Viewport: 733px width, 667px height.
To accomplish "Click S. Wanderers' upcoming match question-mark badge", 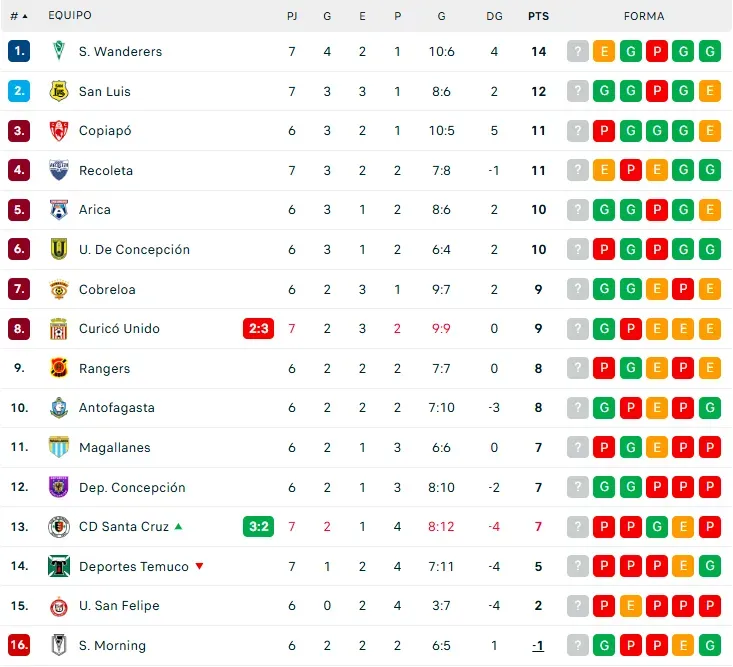I will pyautogui.click(x=577, y=52).
